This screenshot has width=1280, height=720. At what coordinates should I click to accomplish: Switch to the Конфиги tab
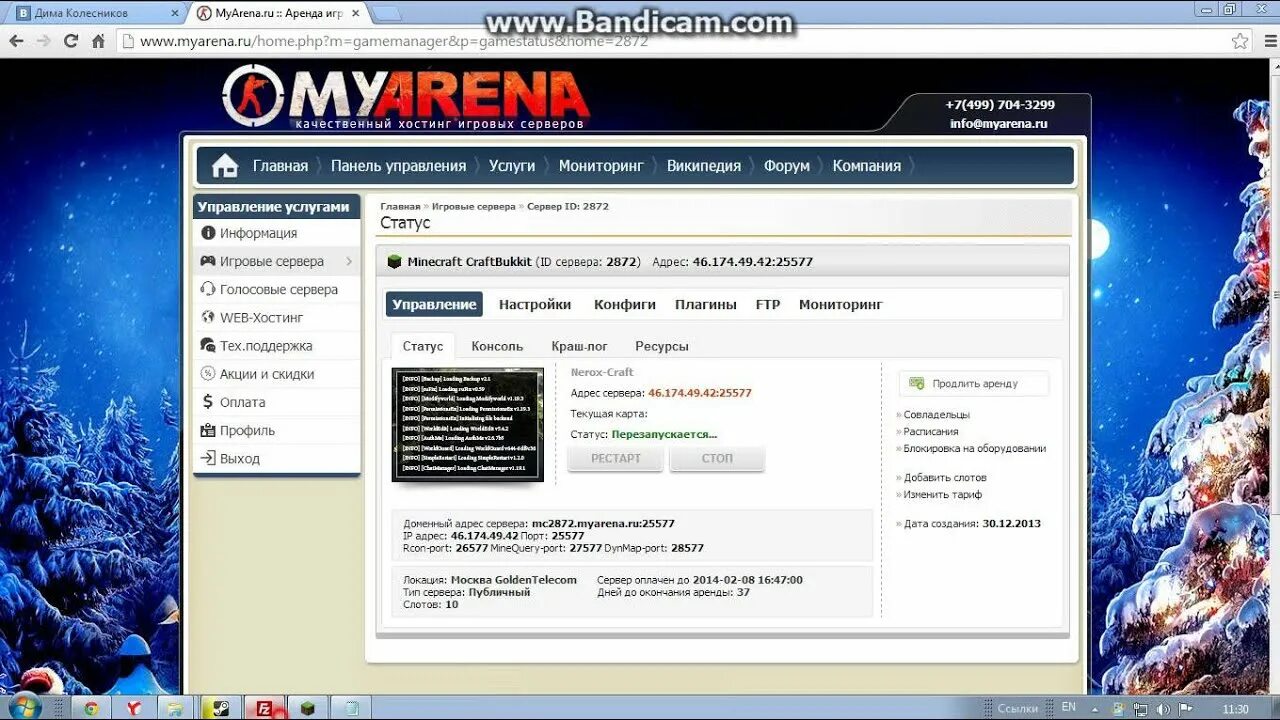pyautogui.click(x=625, y=304)
